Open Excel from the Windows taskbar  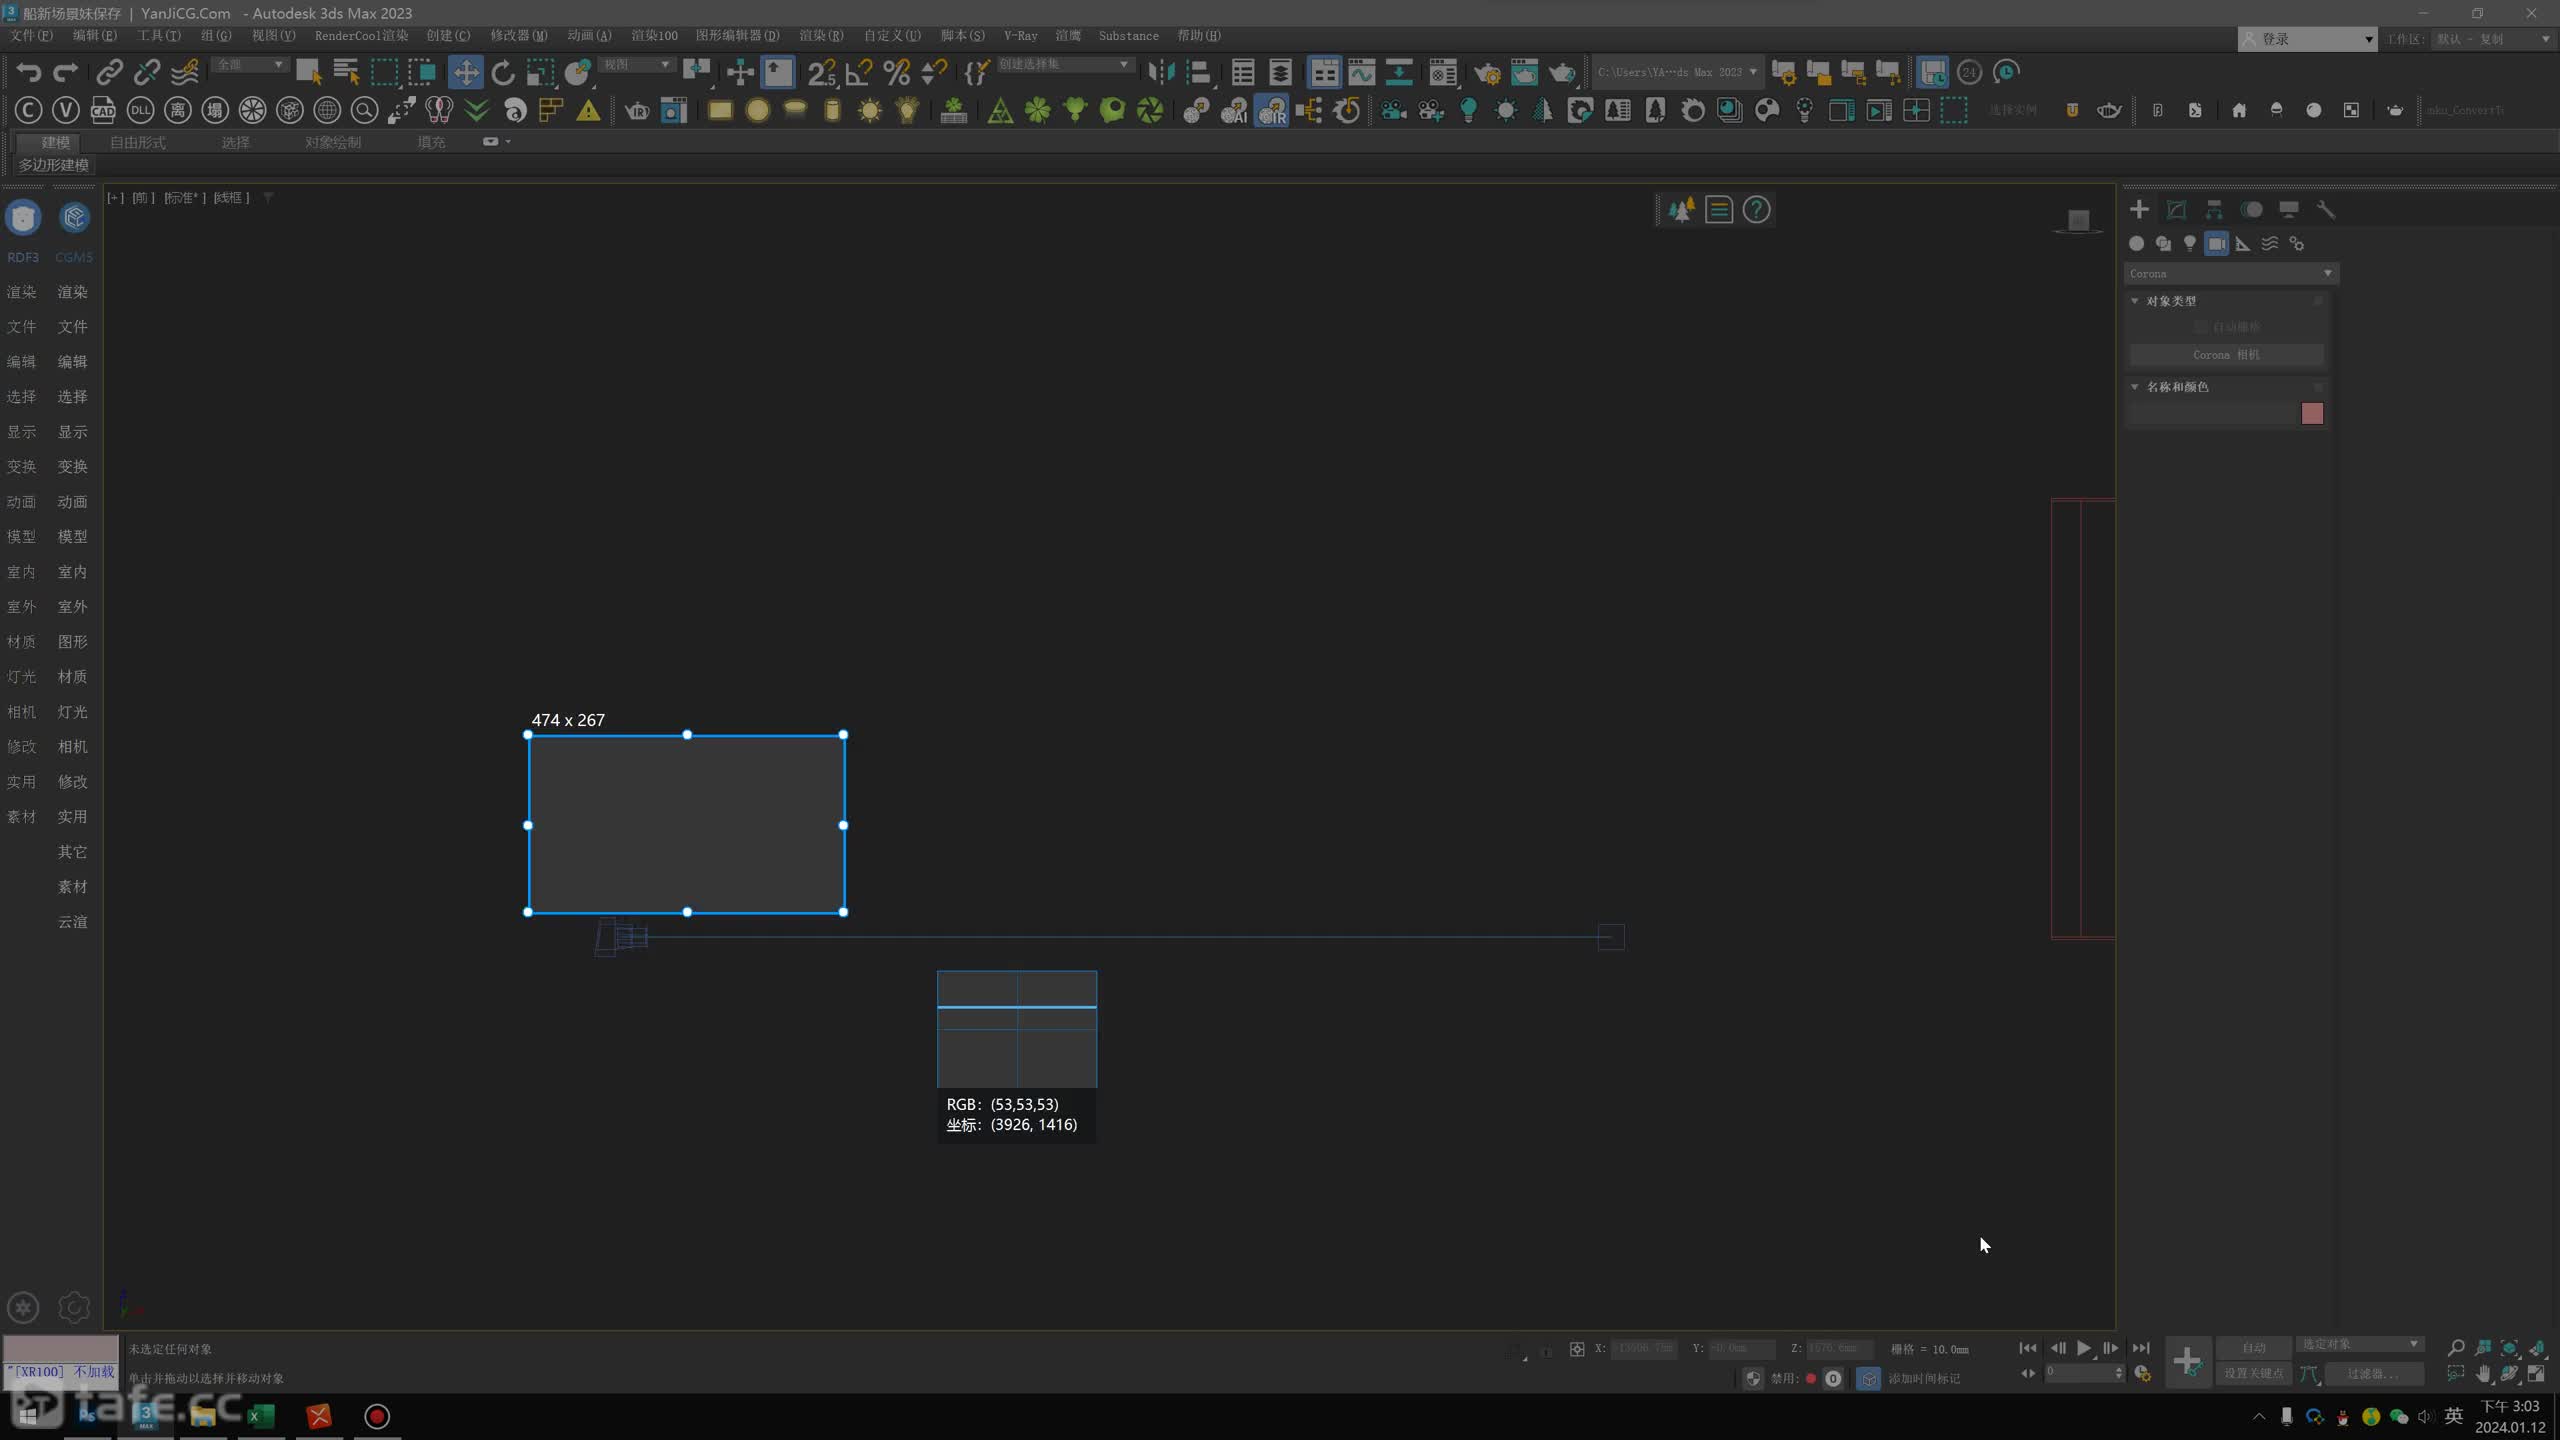pyautogui.click(x=261, y=1416)
